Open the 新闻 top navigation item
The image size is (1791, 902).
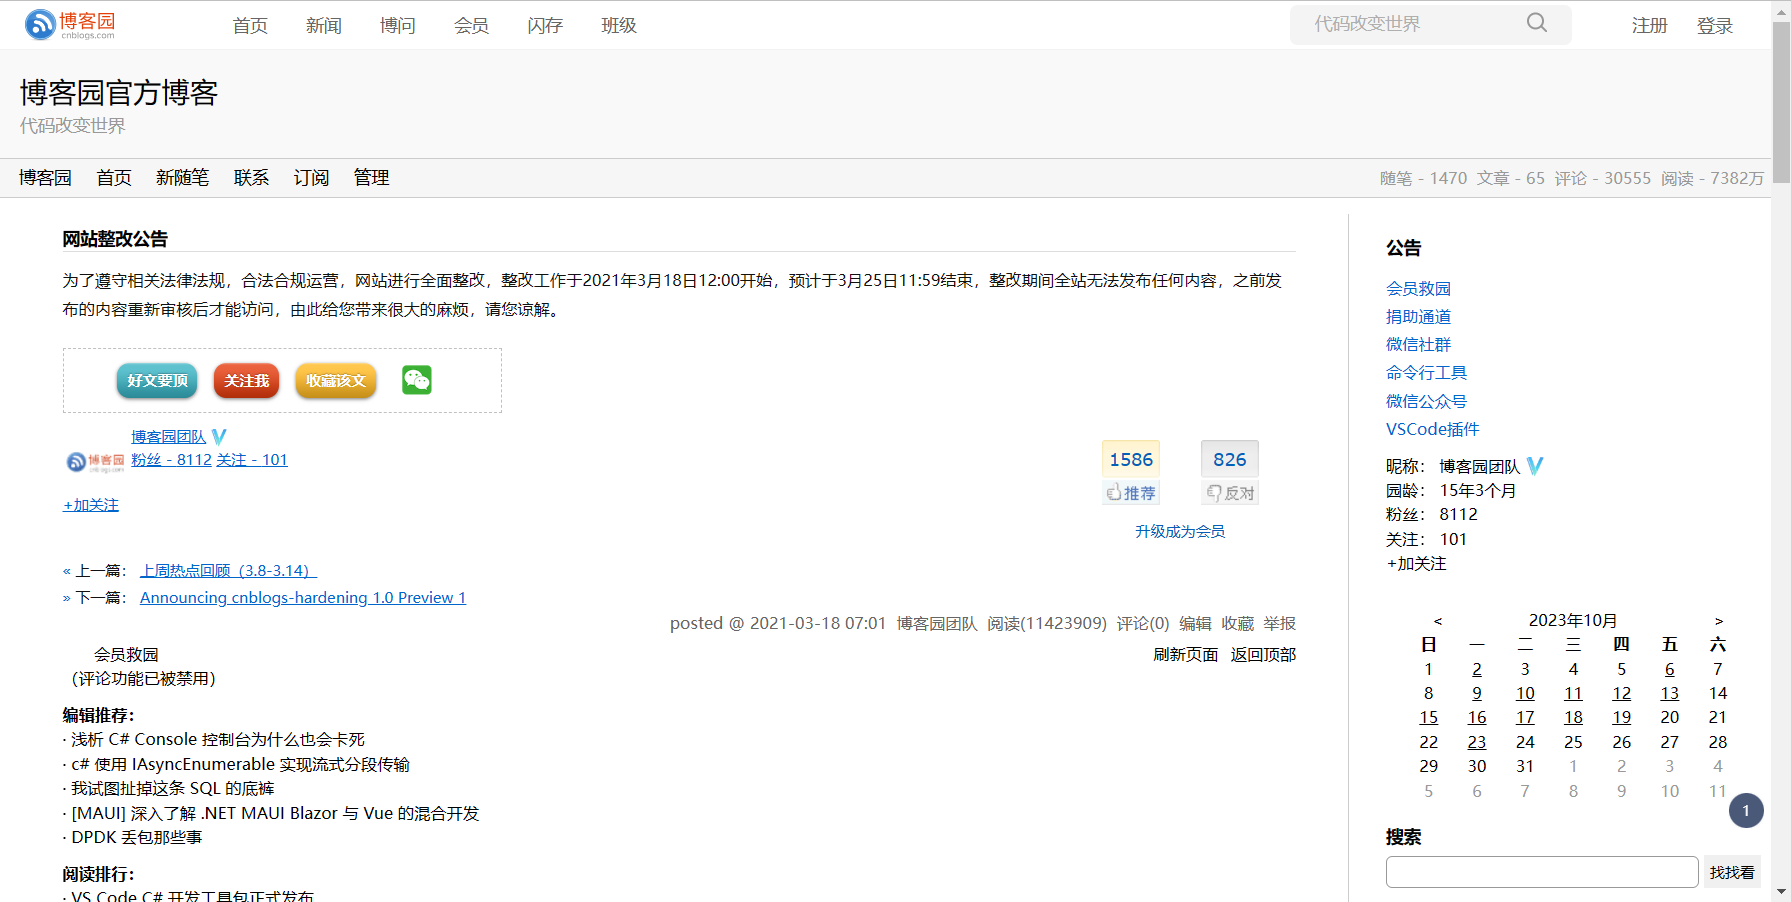tap(323, 26)
